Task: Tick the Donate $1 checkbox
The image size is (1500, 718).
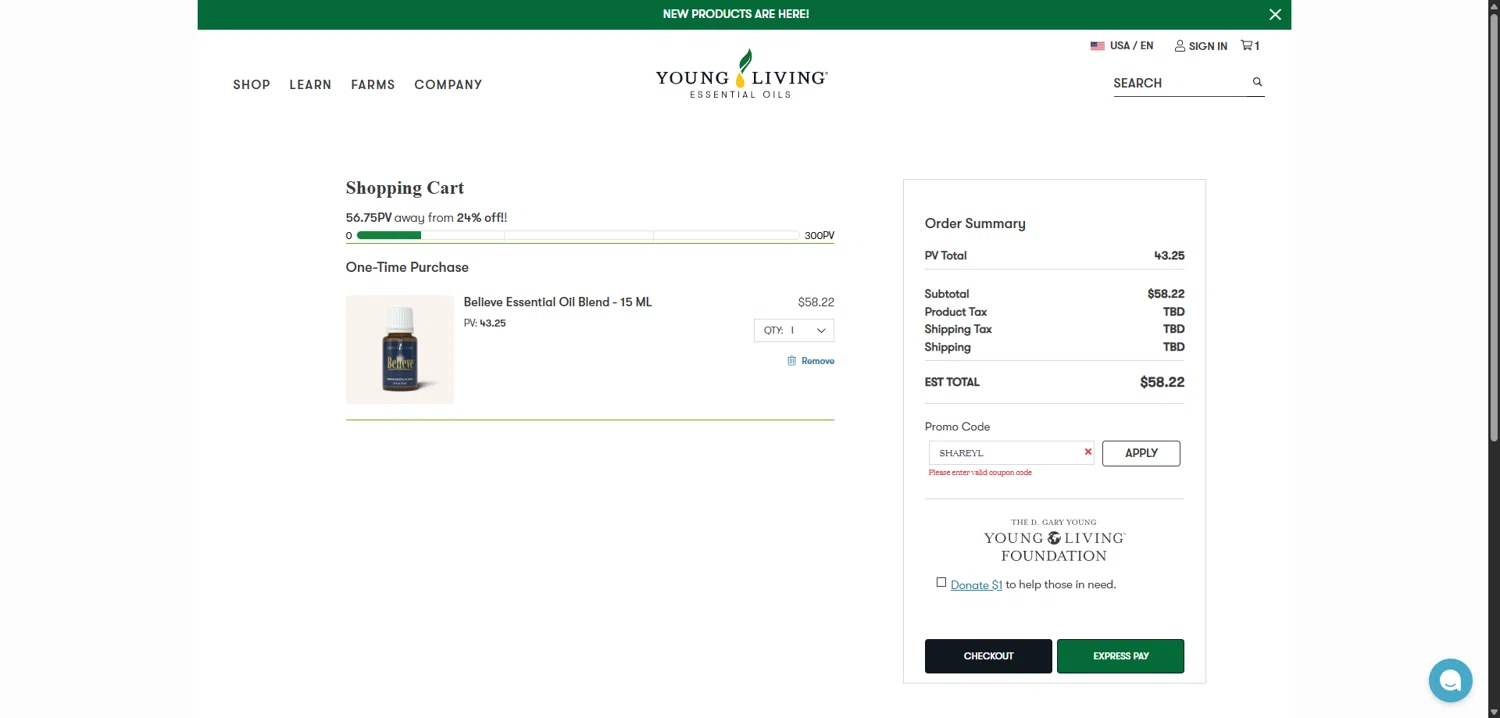Action: 941,582
